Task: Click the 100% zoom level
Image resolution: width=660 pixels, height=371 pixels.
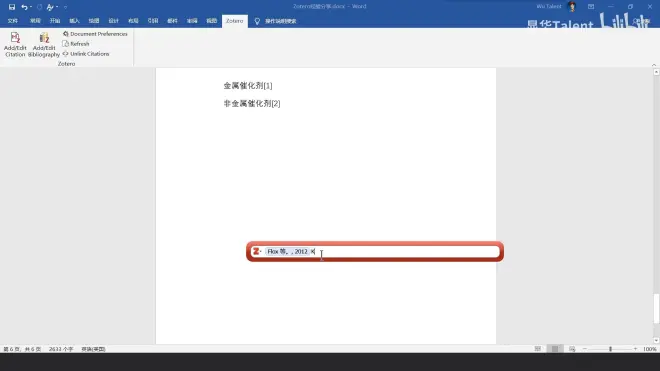Action: tap(649, 349)
